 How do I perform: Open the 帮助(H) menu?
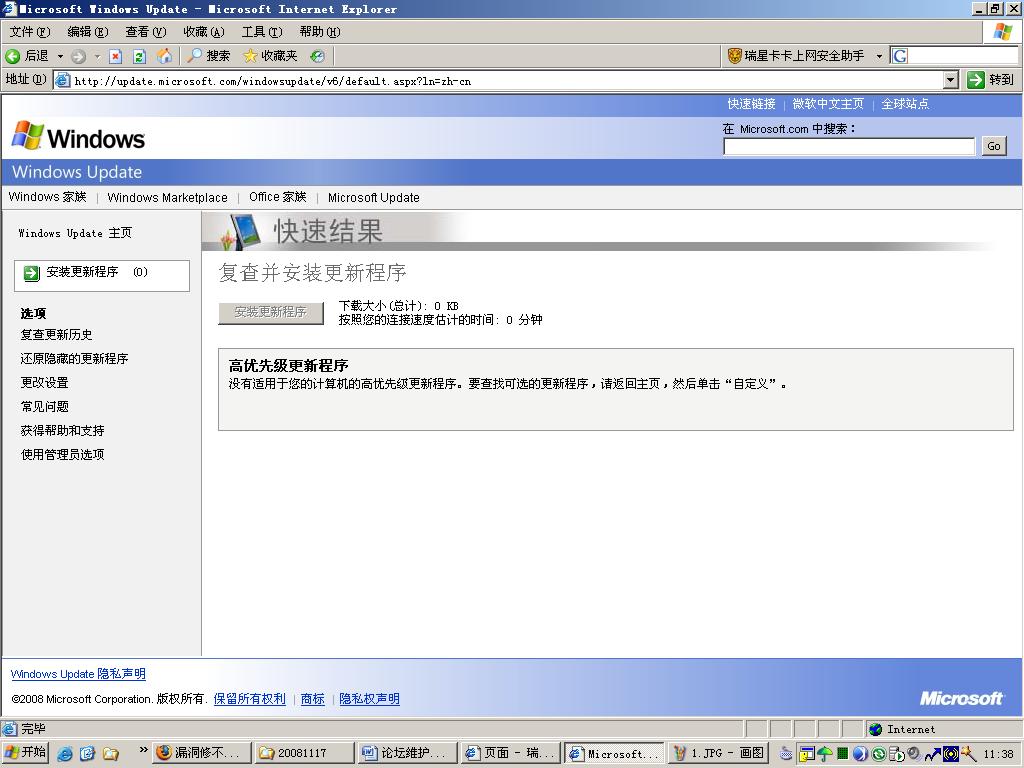[320, 32]
